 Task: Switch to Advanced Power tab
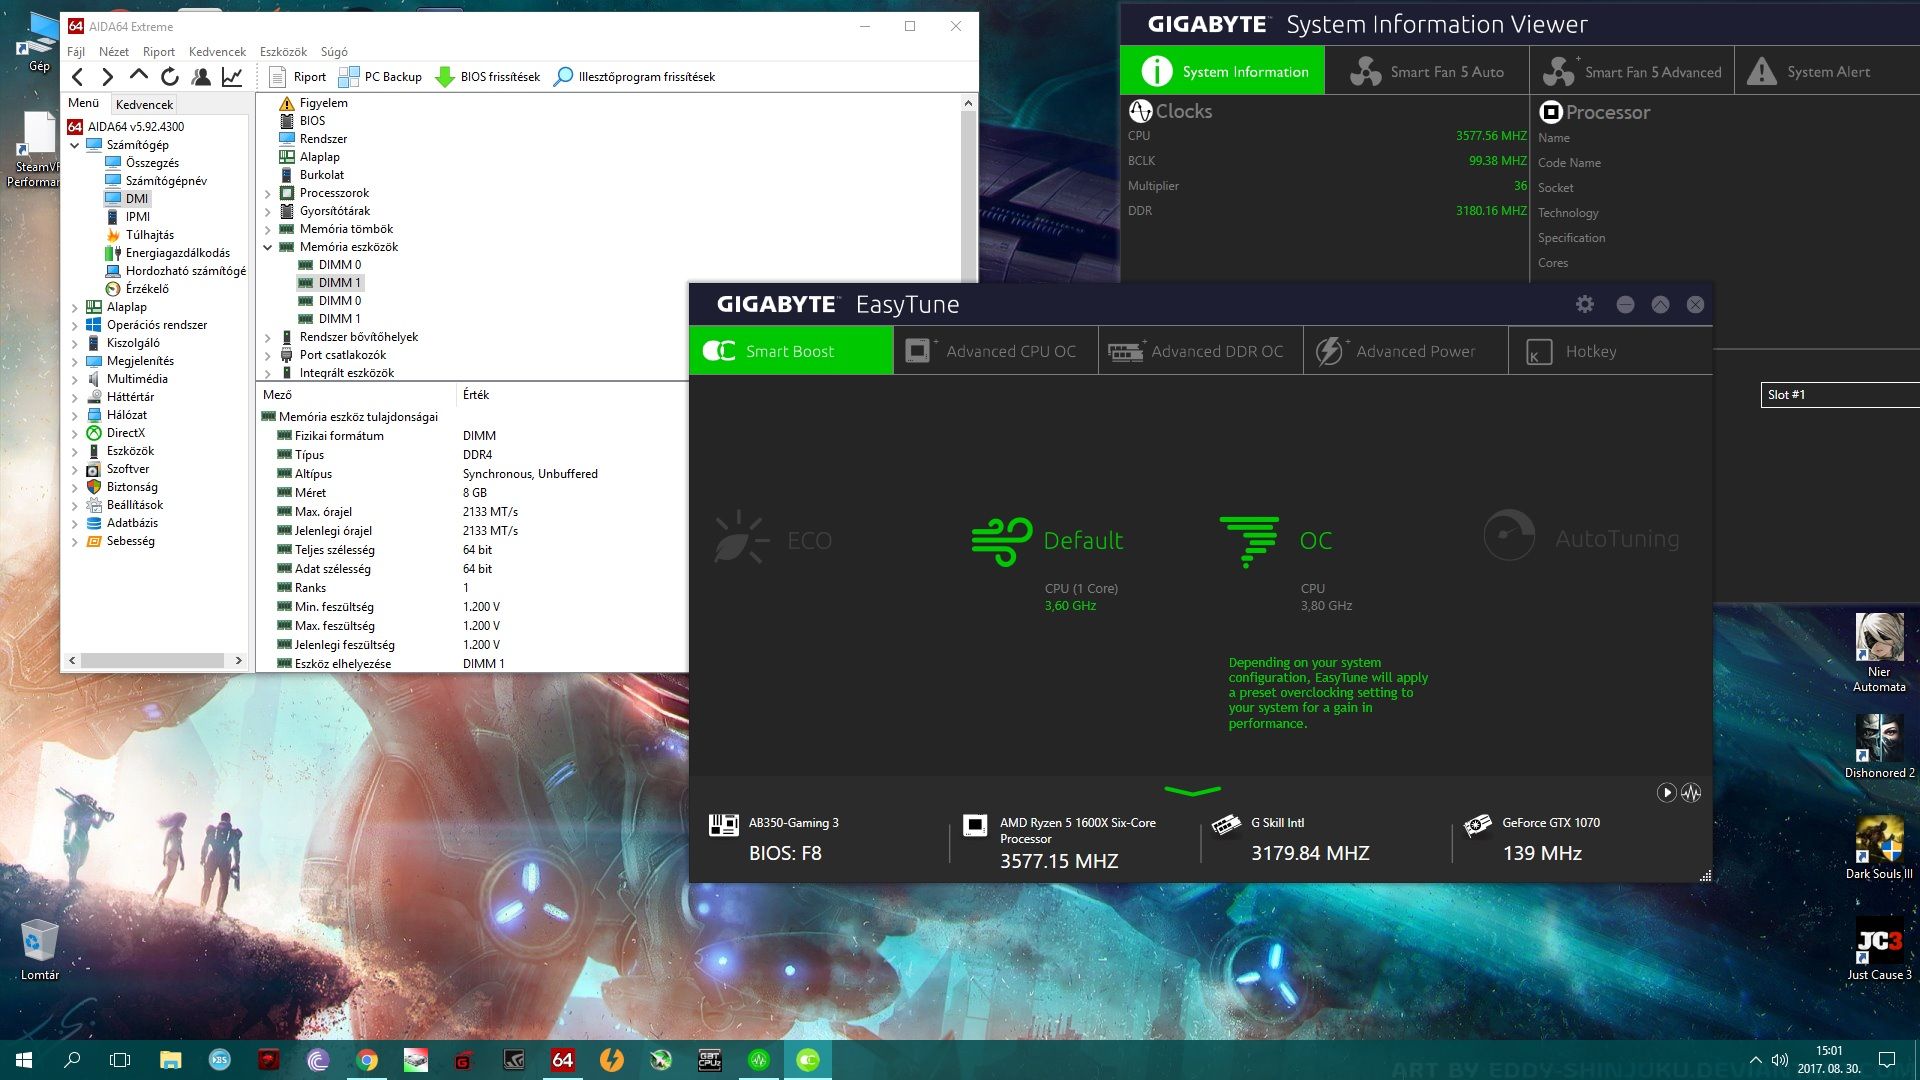coord(1405,351)
